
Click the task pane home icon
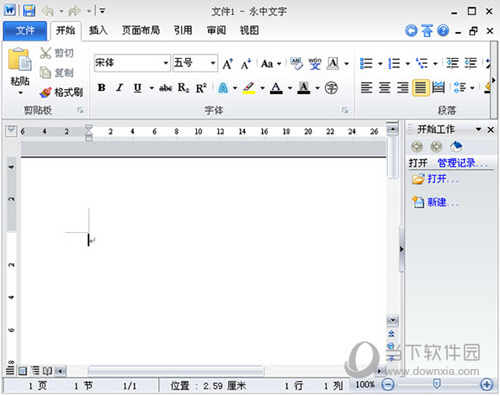coord(456,146)
